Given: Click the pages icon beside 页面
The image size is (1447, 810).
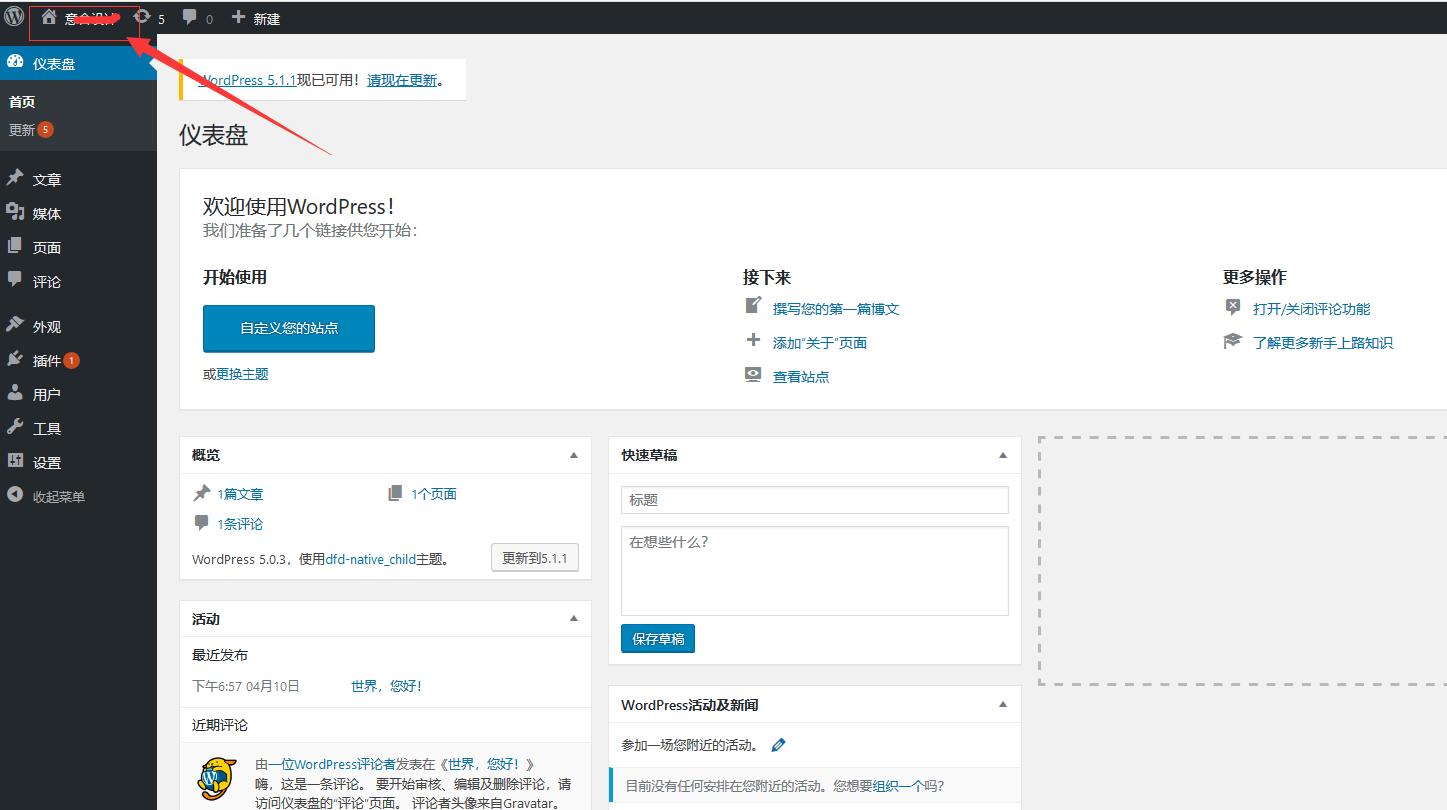Looking at the screenshot, I should (15, 246).
